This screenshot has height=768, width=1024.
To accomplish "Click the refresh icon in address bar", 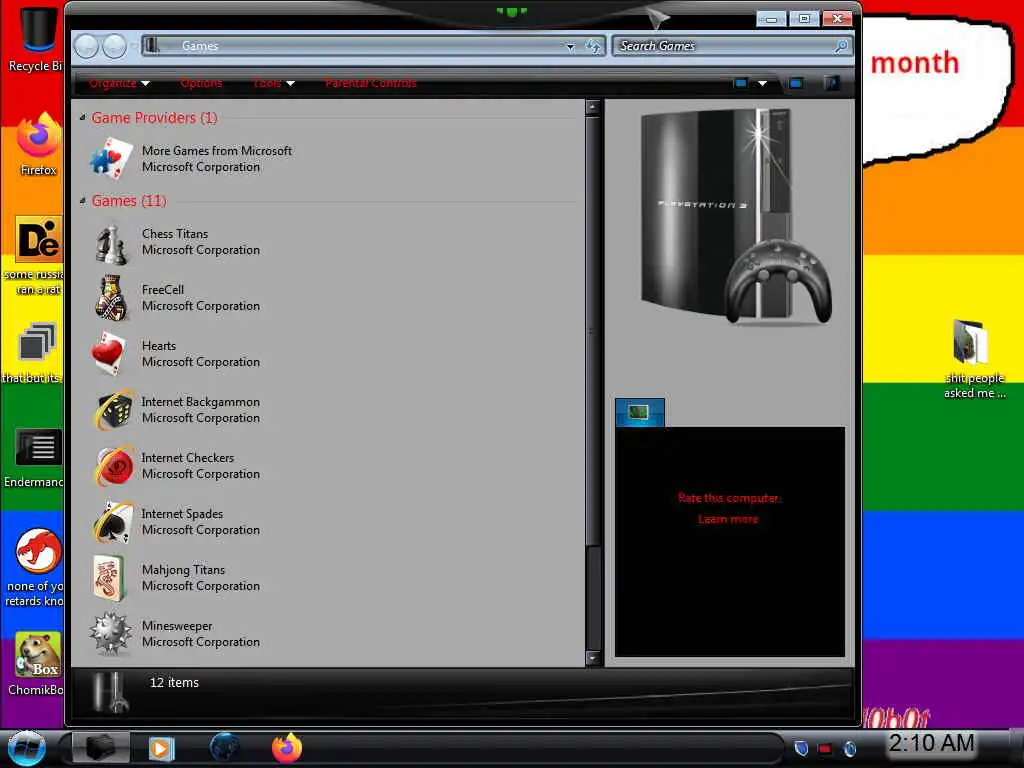I will pyautogui.click(x=593, y=46).
